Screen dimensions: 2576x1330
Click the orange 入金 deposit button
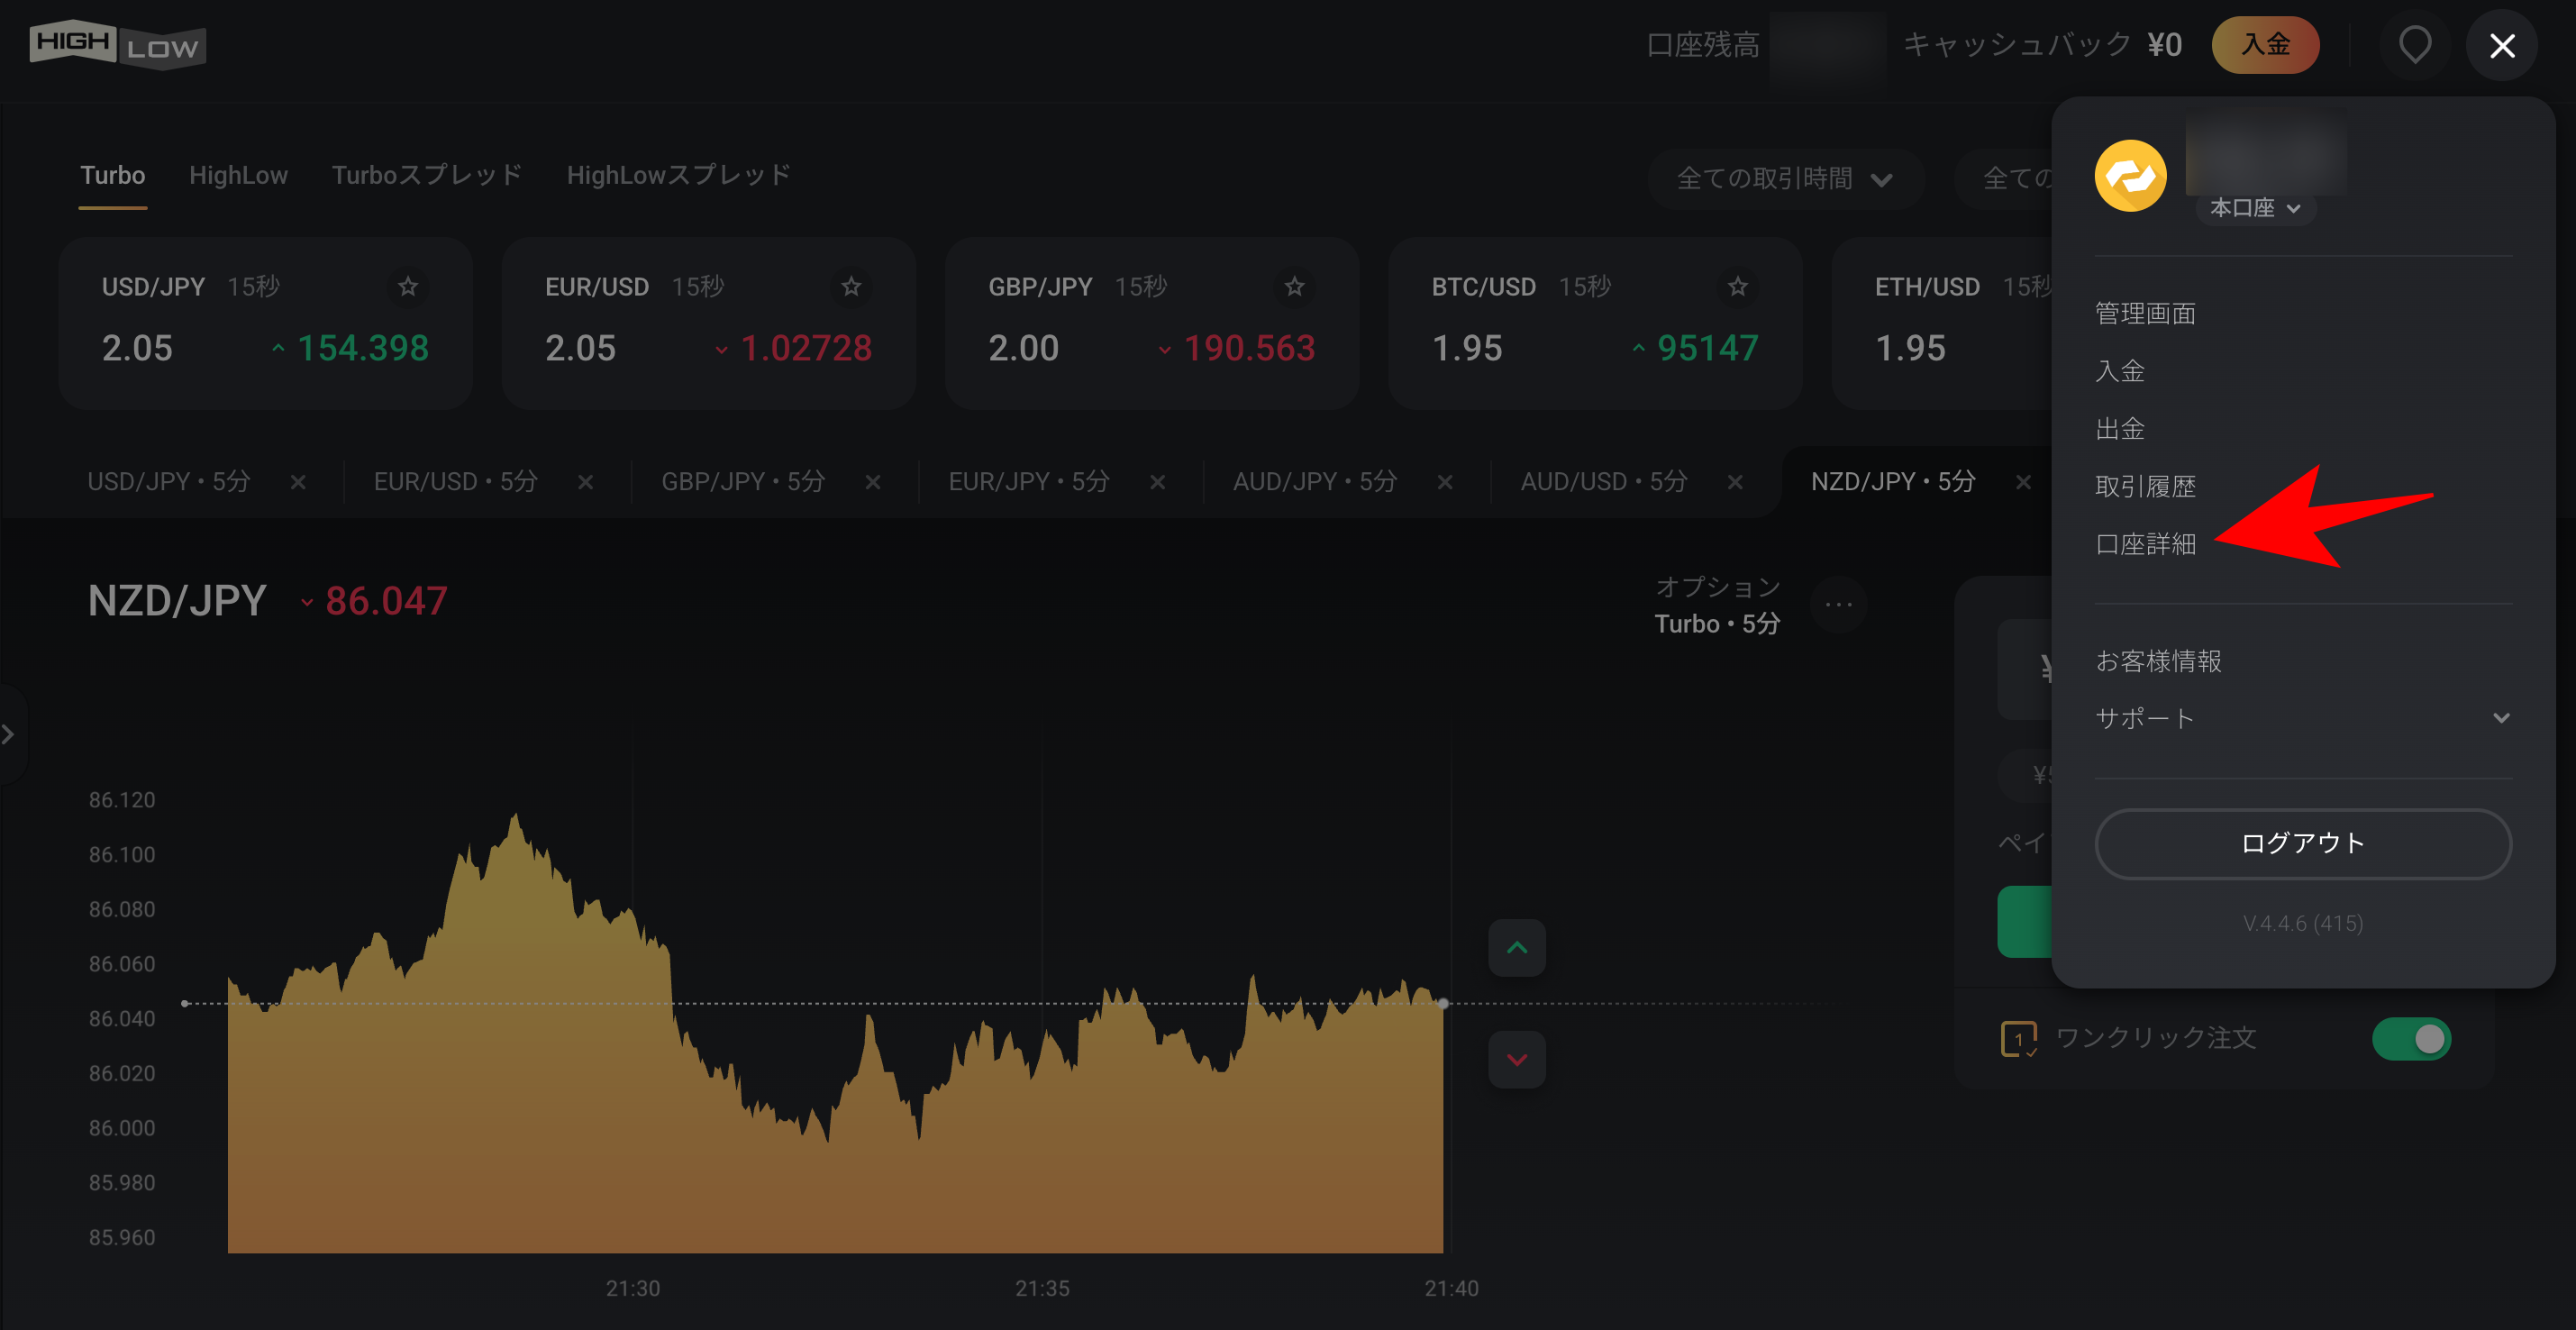tap(2265, 45)
